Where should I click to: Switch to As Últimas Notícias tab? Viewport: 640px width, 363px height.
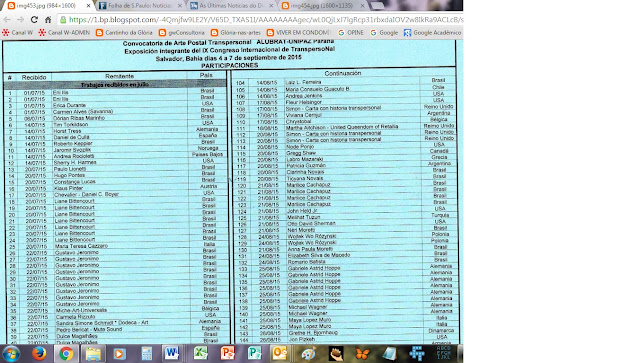click(231, 6)
